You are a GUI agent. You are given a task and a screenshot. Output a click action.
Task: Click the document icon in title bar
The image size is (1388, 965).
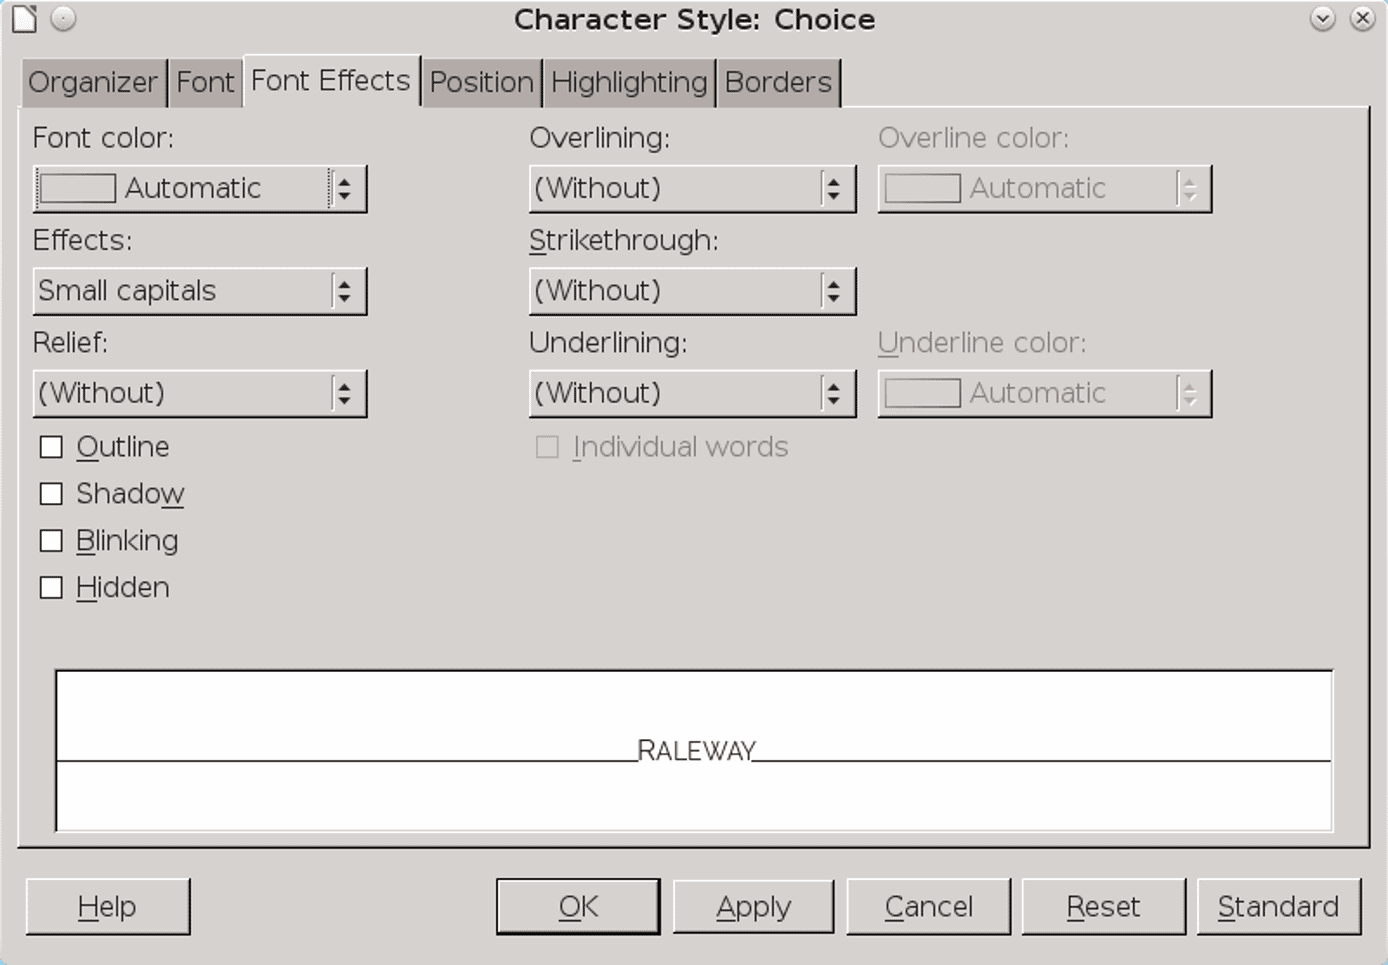24,19
